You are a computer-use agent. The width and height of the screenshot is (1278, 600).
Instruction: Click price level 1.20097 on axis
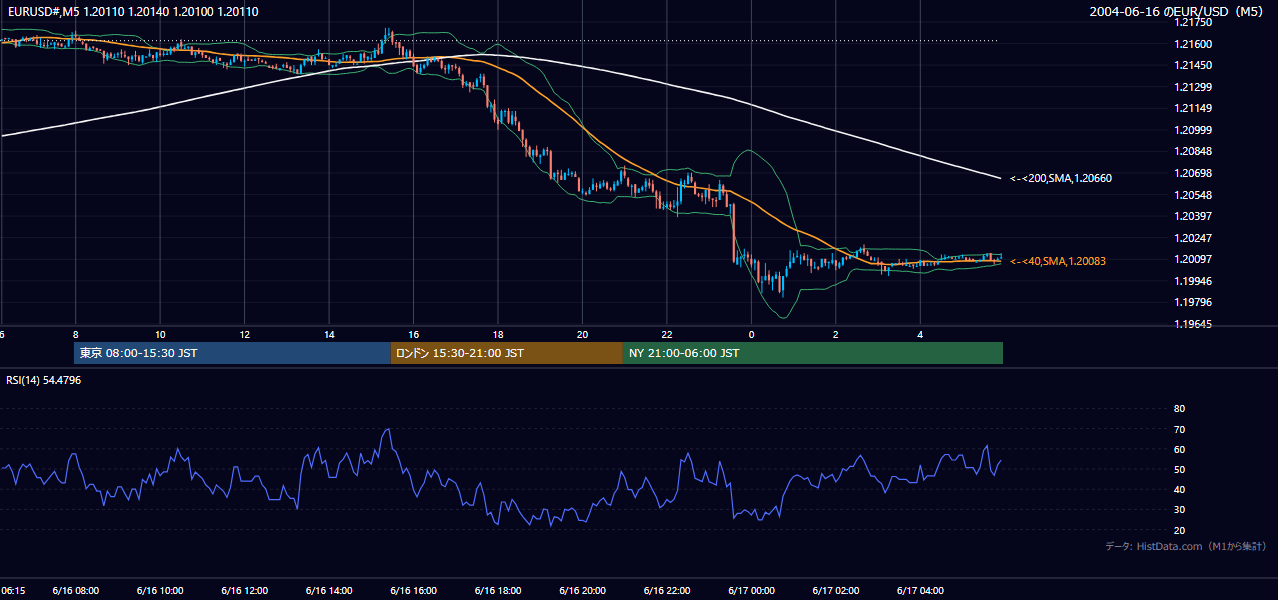pos(1193,260)
